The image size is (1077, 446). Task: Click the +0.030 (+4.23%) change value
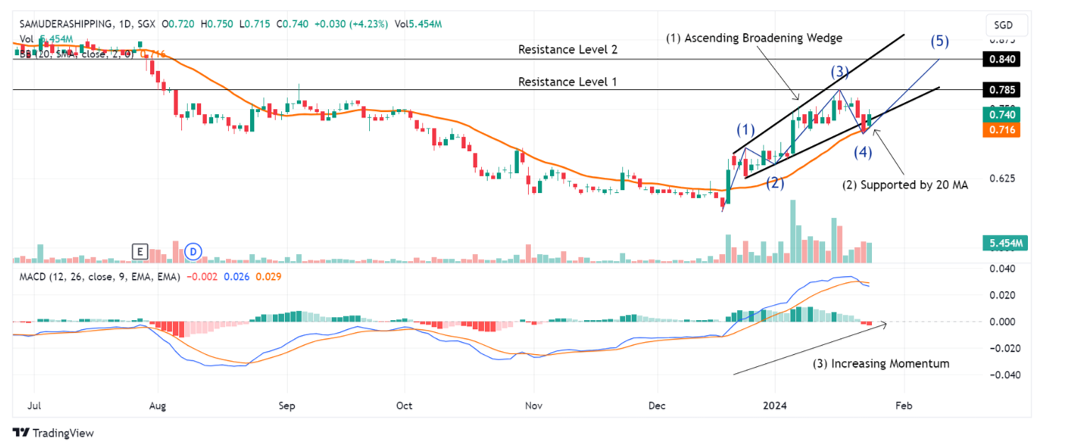click(x=350, y=24)
